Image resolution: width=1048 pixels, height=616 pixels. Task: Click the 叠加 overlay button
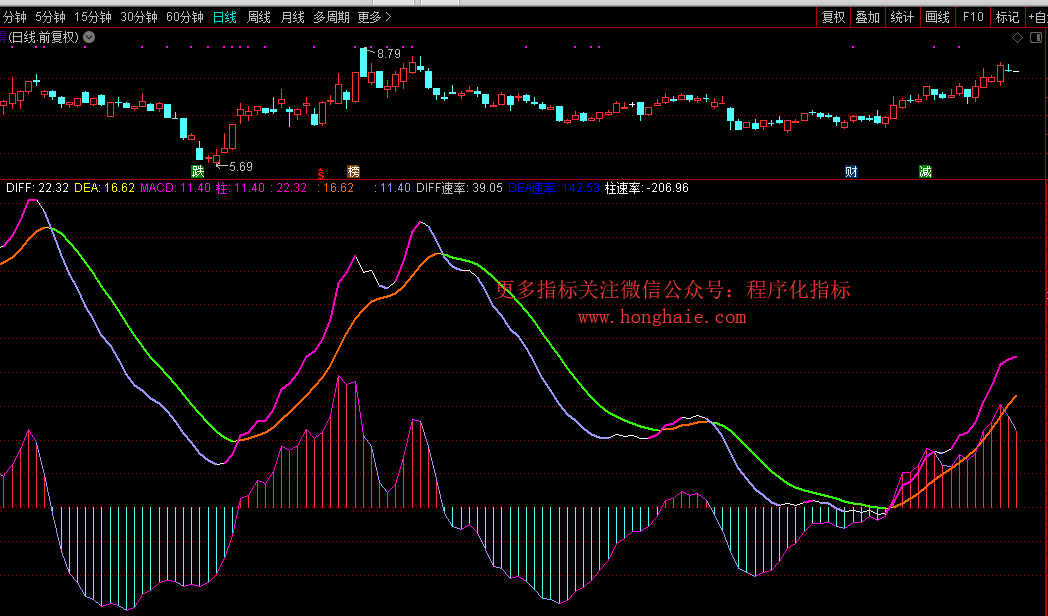click(867, 17)
